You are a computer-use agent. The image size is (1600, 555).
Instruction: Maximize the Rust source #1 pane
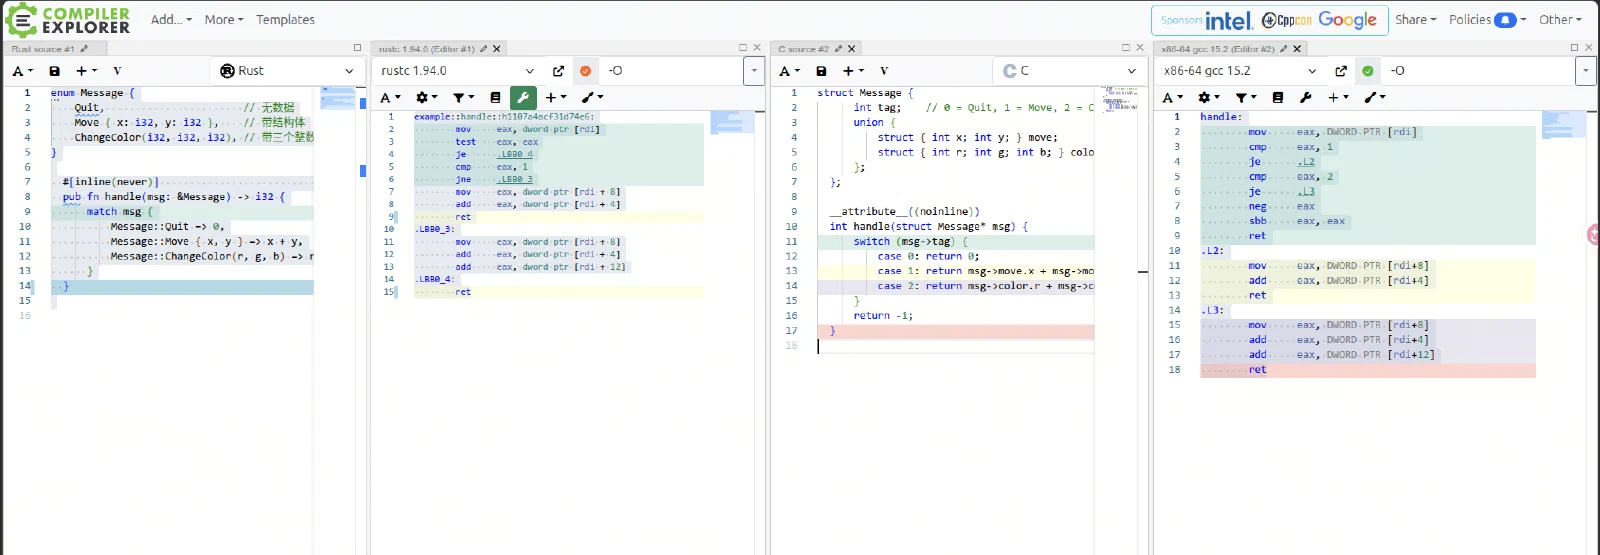pyautogui.click(x=357, y=47)
